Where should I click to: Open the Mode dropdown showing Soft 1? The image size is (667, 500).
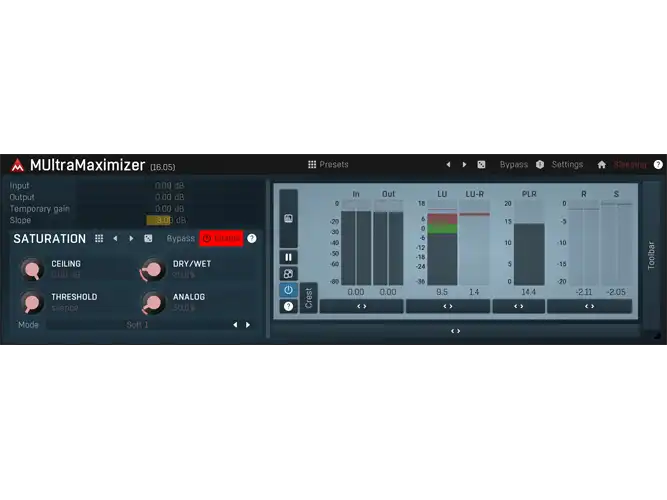point(137,325)
